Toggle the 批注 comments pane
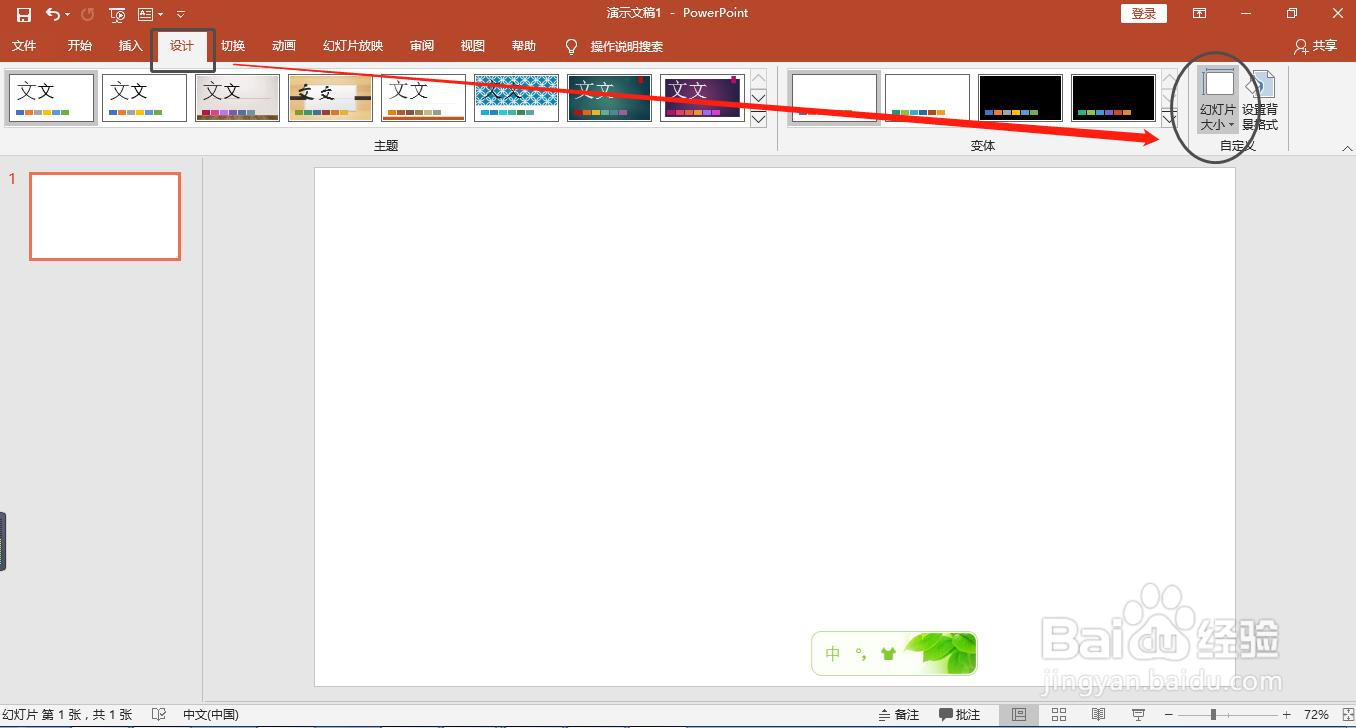This screenshot has width=1356, height=728. click(960, 715)
